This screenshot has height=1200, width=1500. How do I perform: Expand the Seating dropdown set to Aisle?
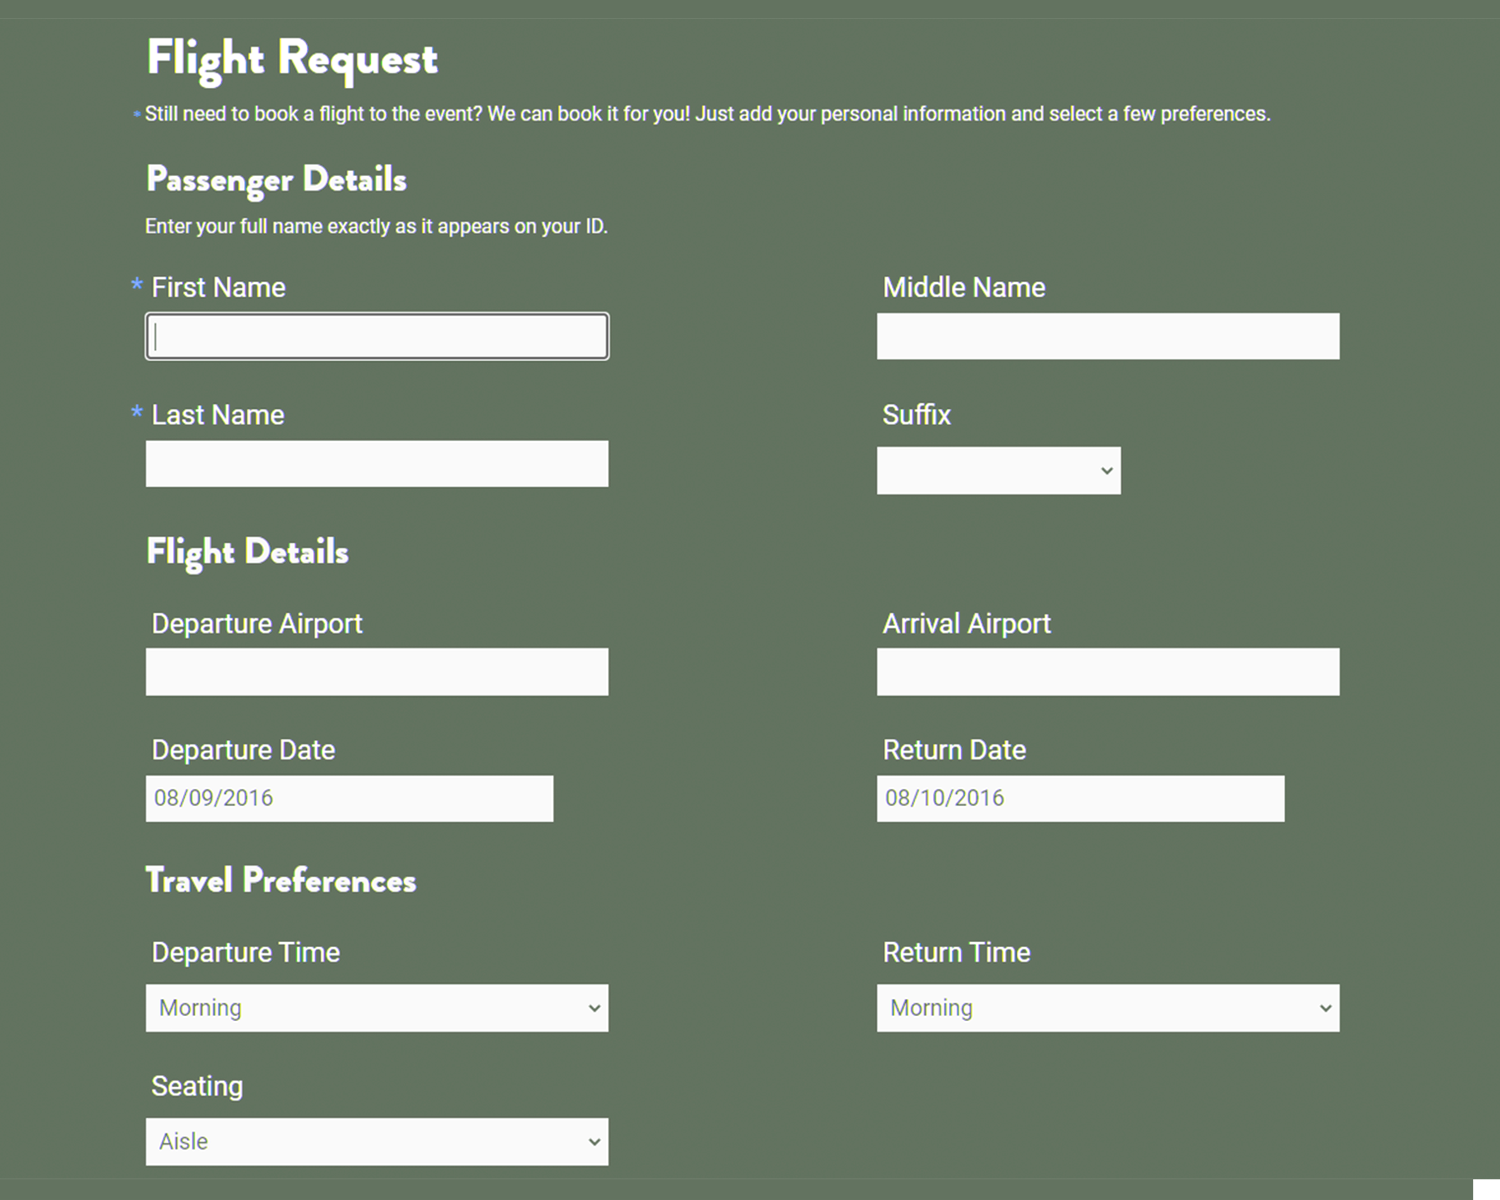377,1142
